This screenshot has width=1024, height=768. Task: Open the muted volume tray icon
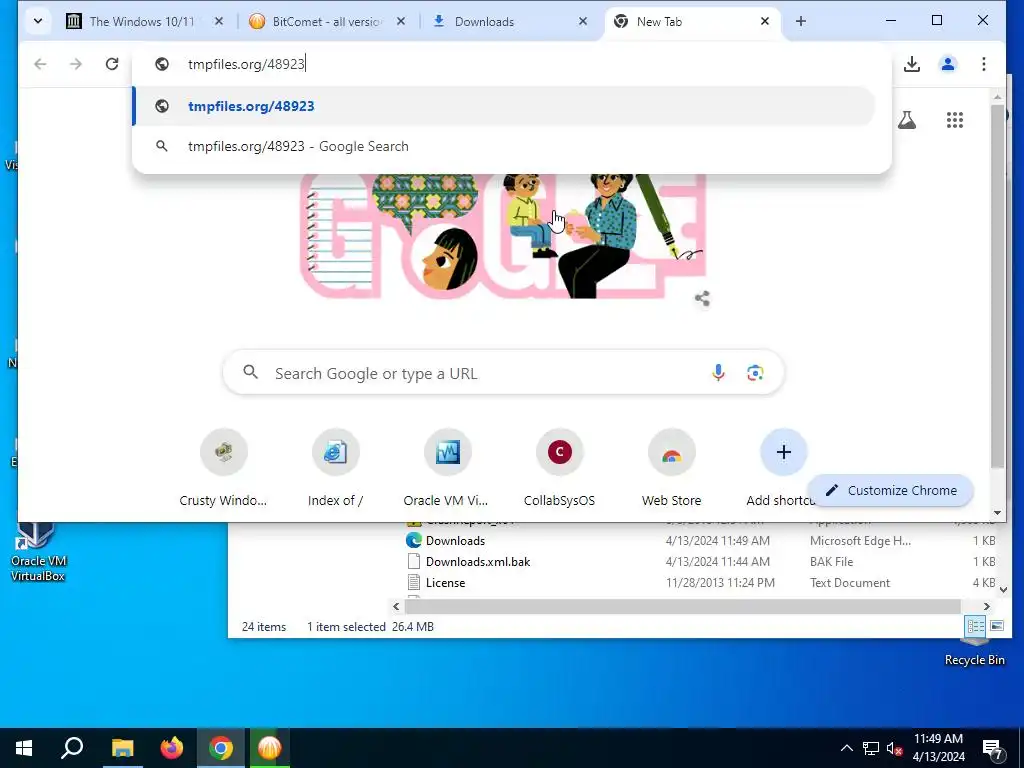pos(894,748)
